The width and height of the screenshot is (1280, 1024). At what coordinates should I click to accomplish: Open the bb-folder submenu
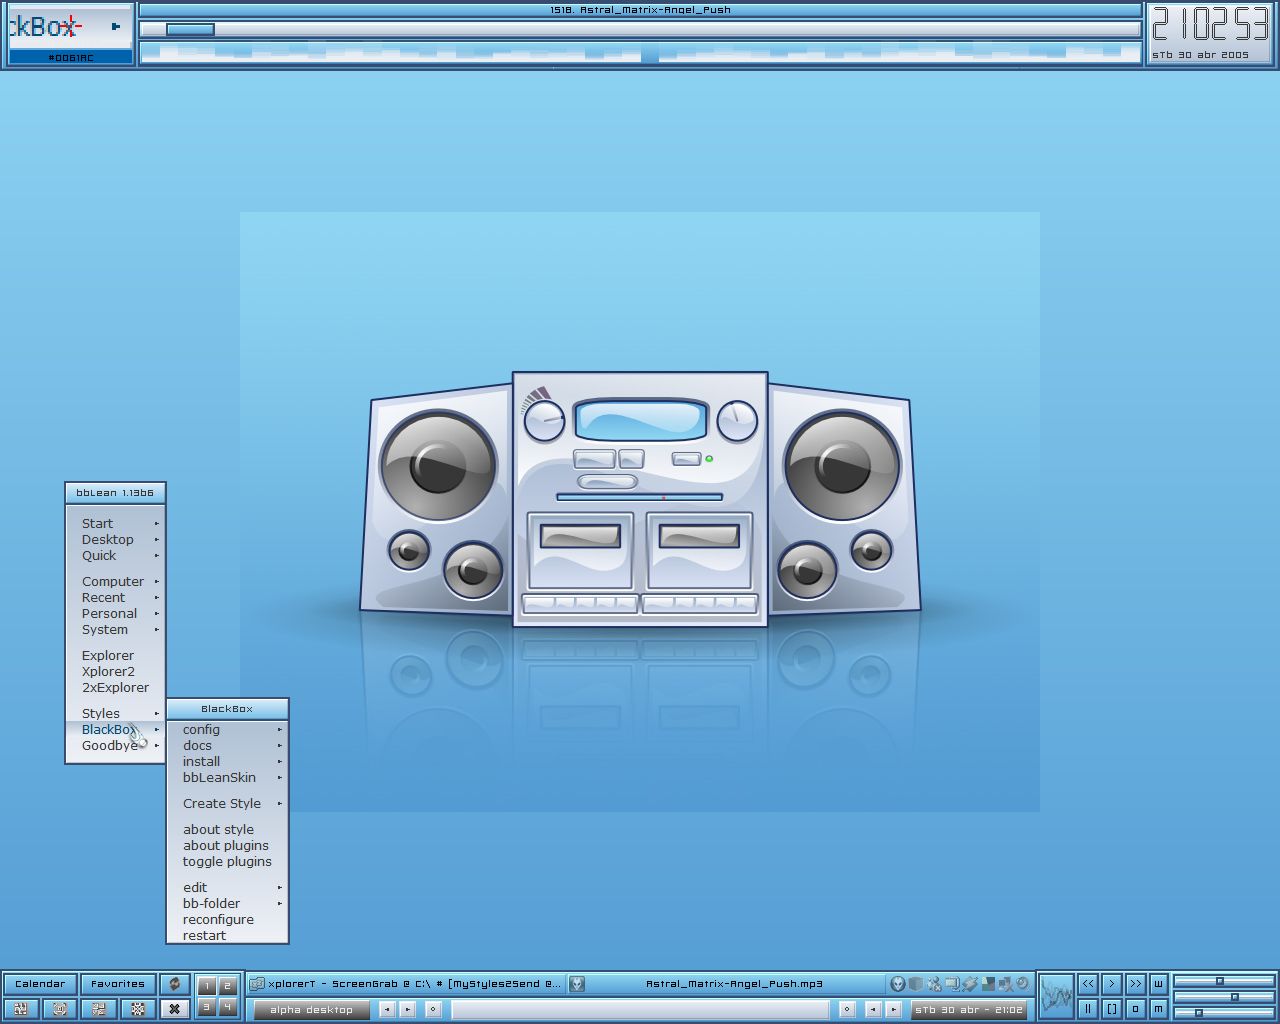pyautogui.click(x=227, y=903)
